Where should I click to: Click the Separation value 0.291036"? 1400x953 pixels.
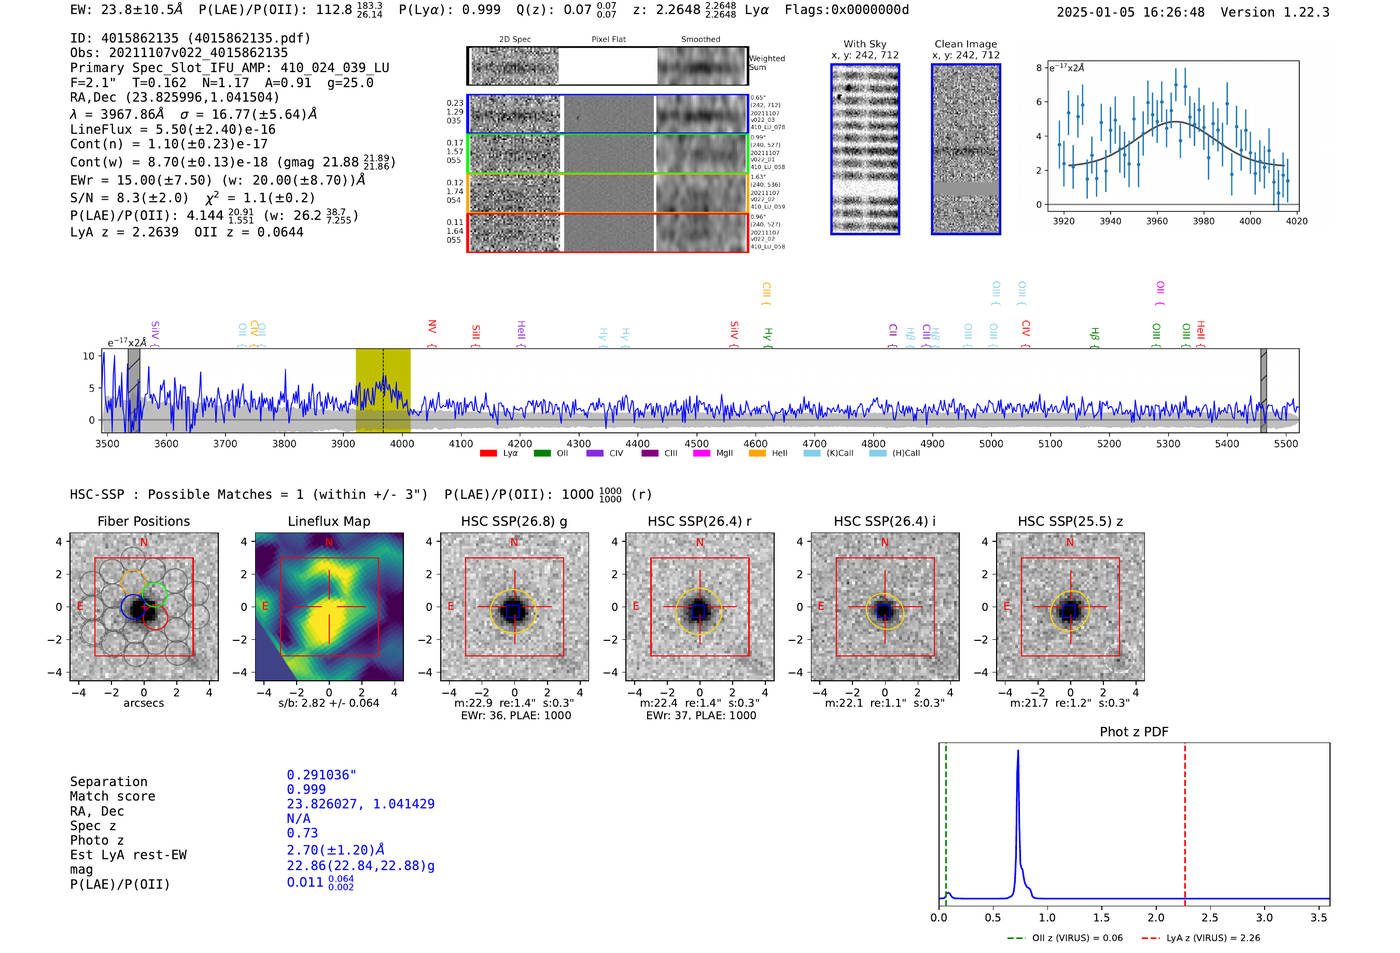coord(322,775)
